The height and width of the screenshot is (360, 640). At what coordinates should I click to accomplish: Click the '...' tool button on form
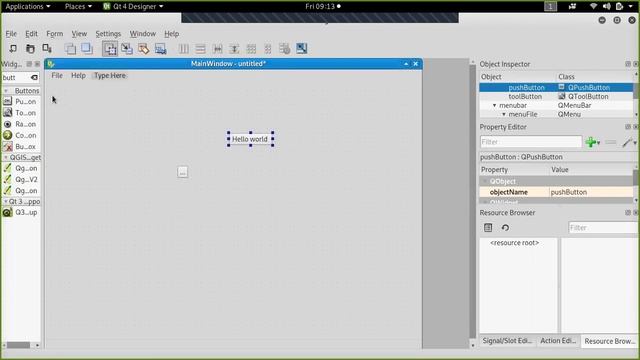(182, 172)
